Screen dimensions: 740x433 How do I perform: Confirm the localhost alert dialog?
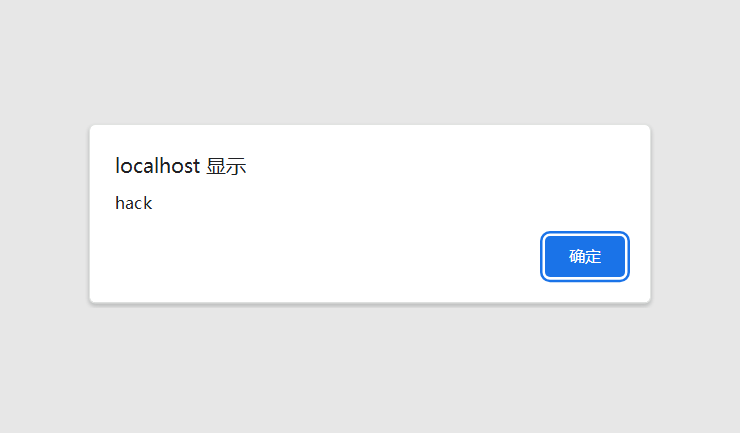[585, 256]
